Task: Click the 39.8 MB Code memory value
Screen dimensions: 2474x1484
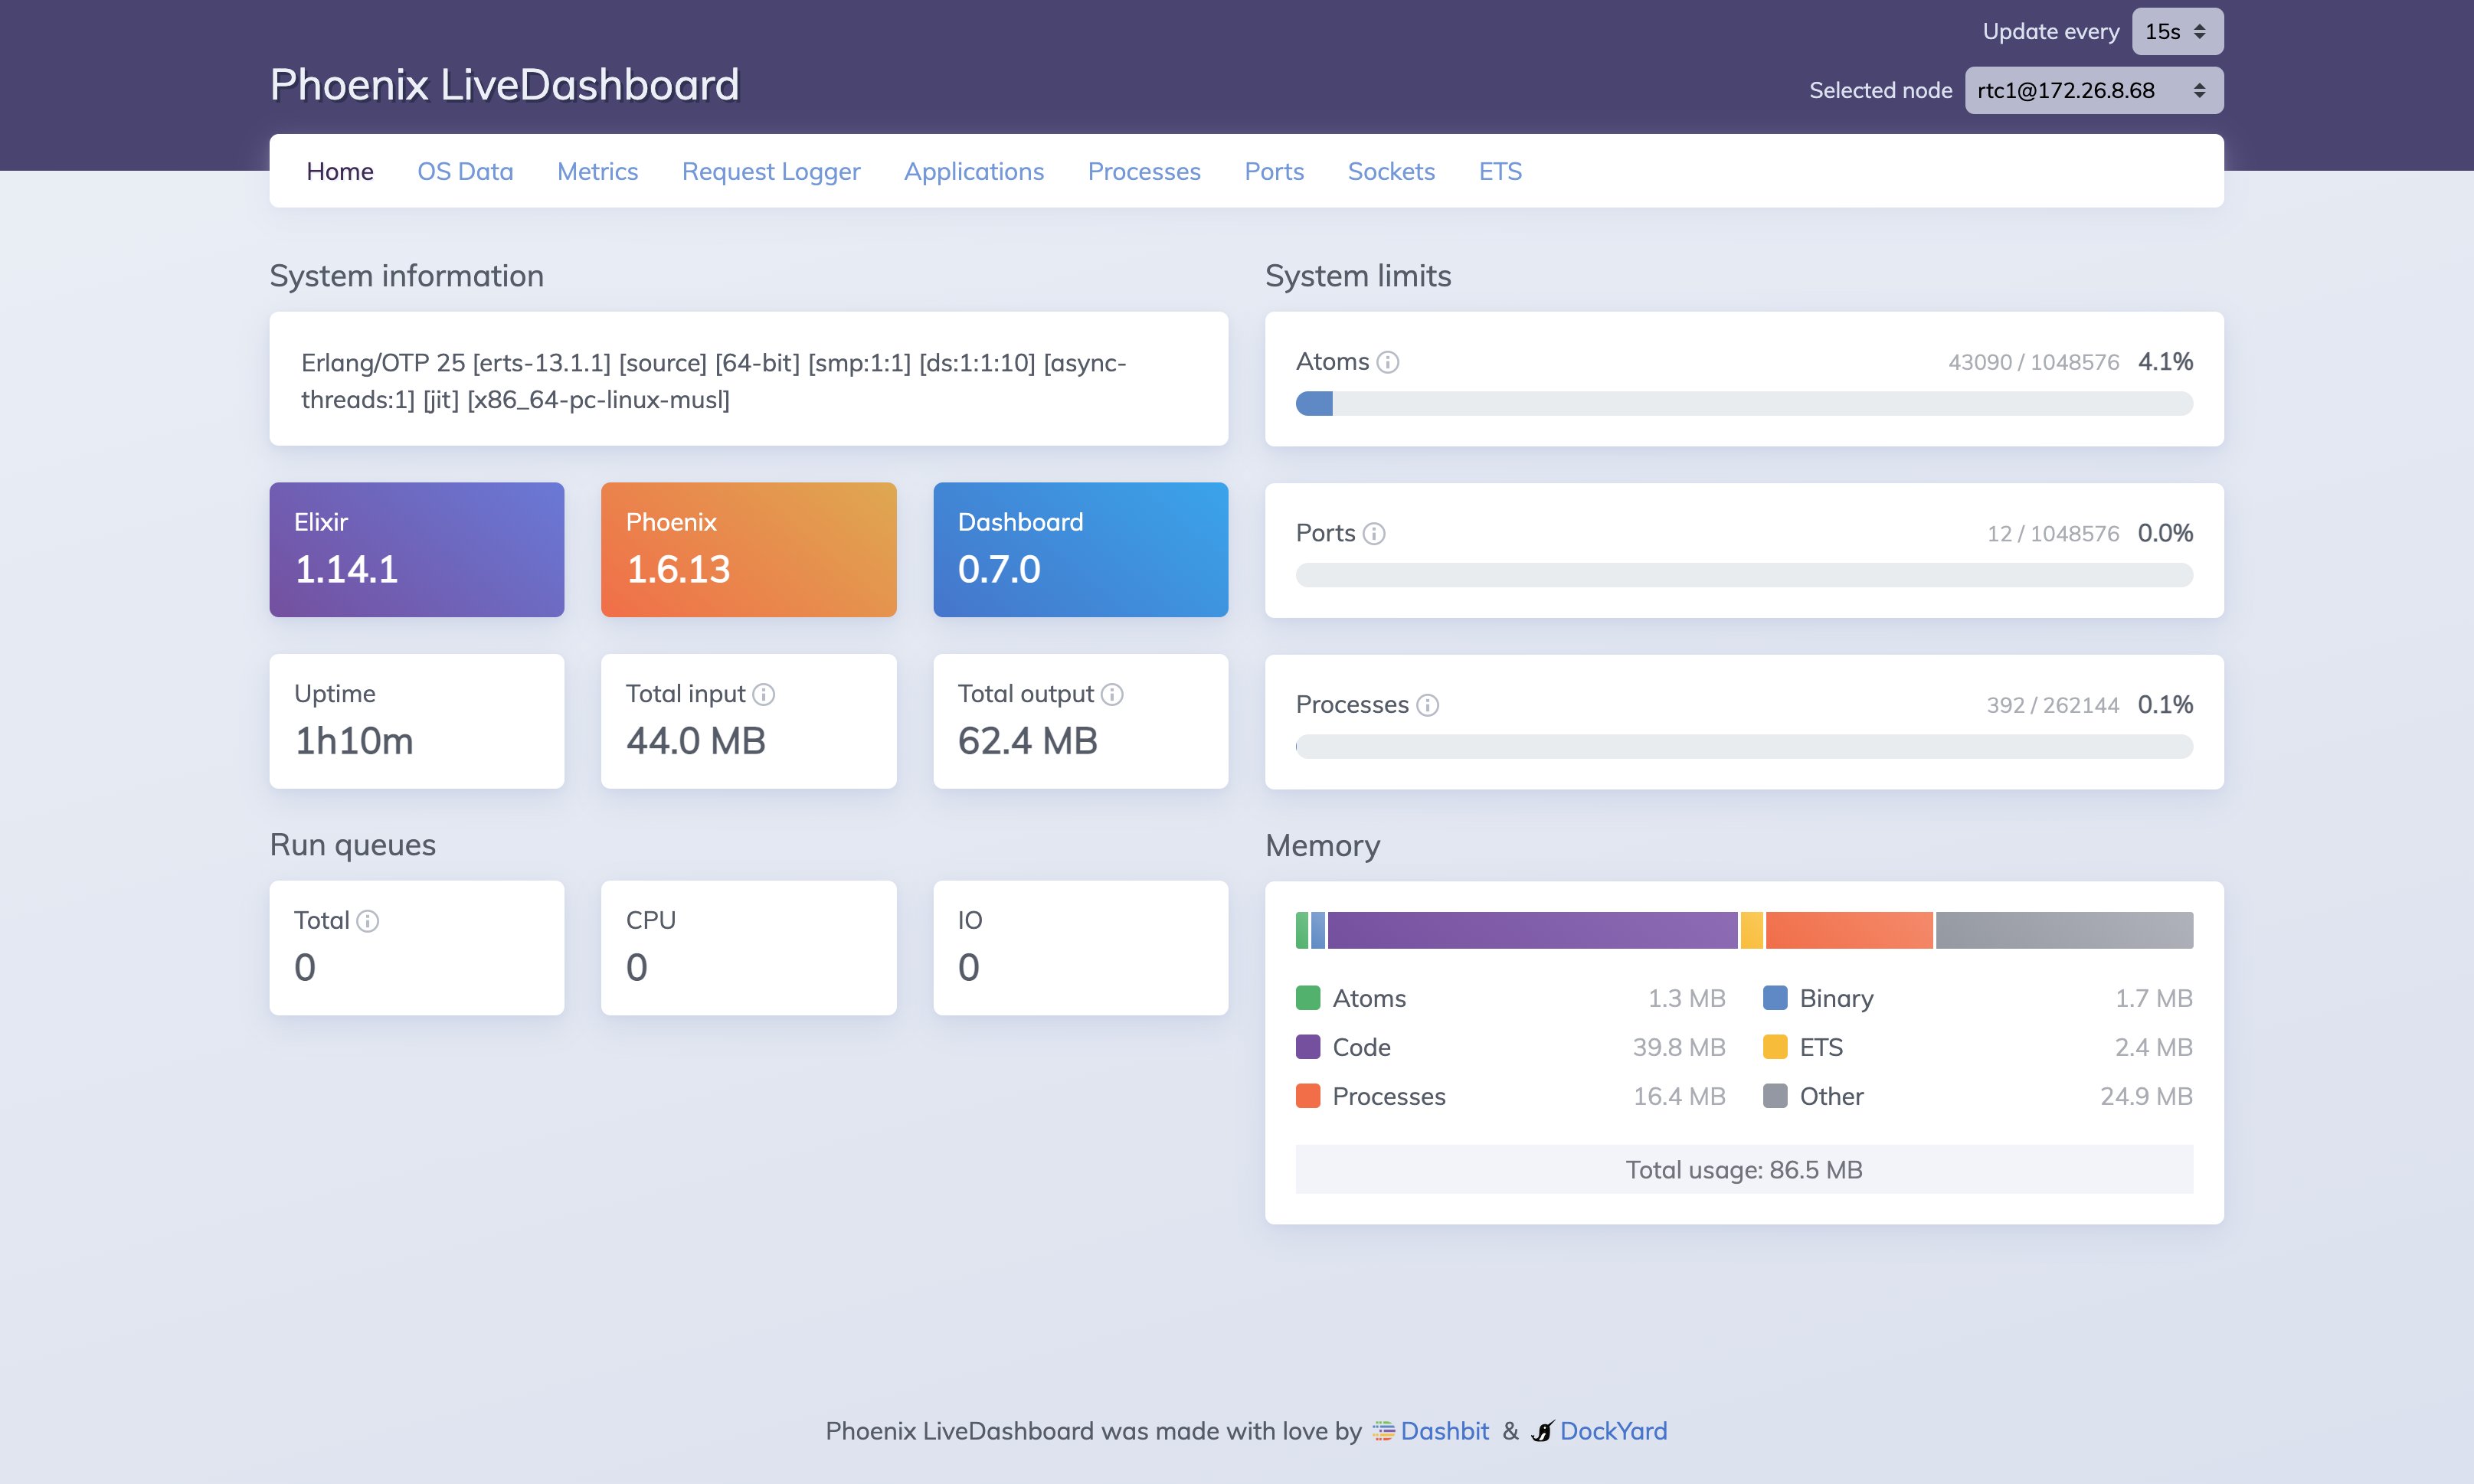Action: click(1679, 1047)
